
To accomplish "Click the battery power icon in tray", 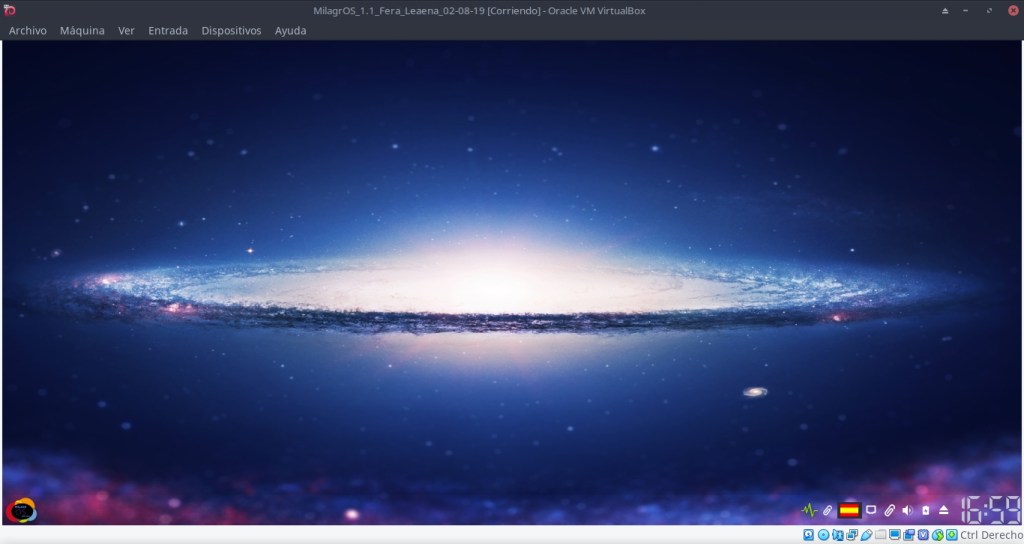I will coord(925,510).
